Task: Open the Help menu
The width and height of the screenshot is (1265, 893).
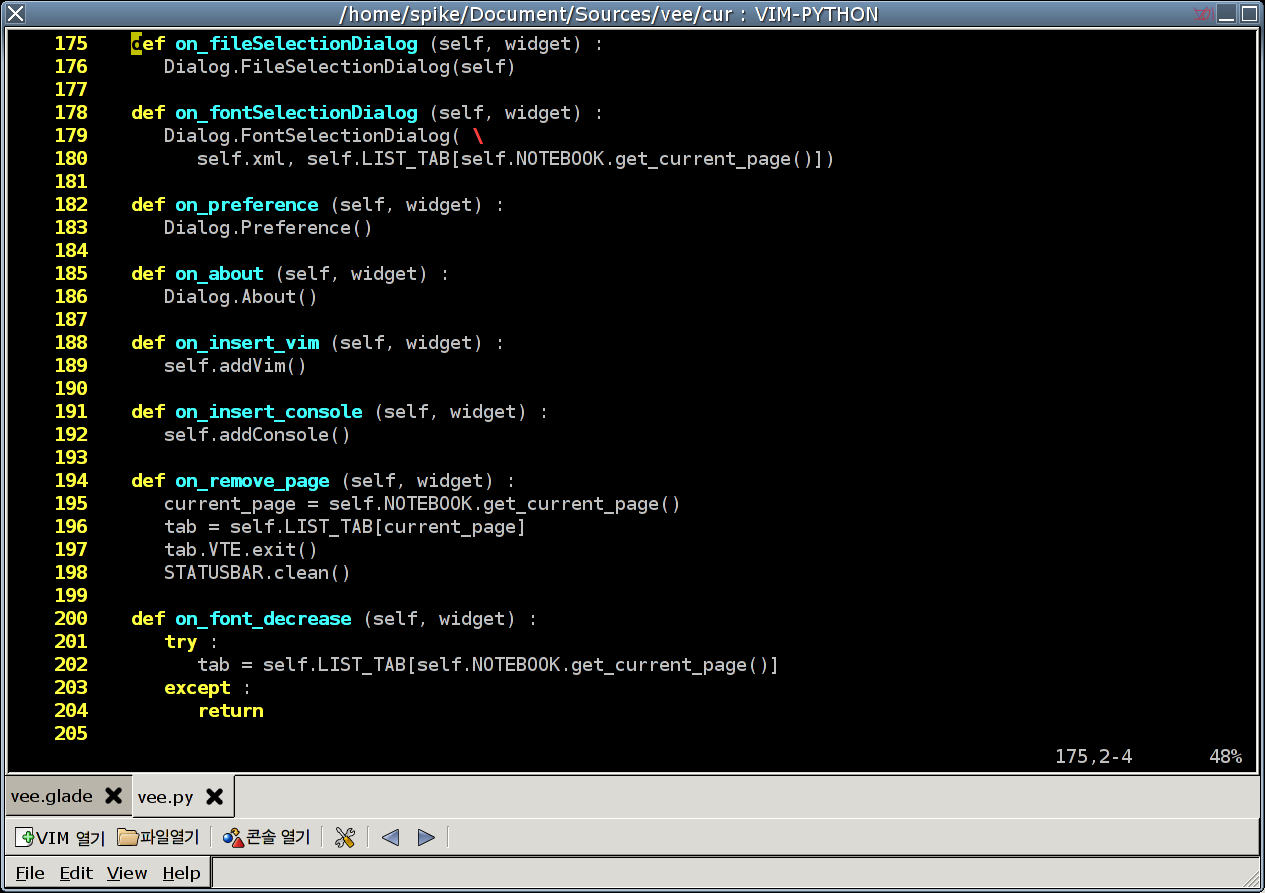Action: click(x=181, y=873)
